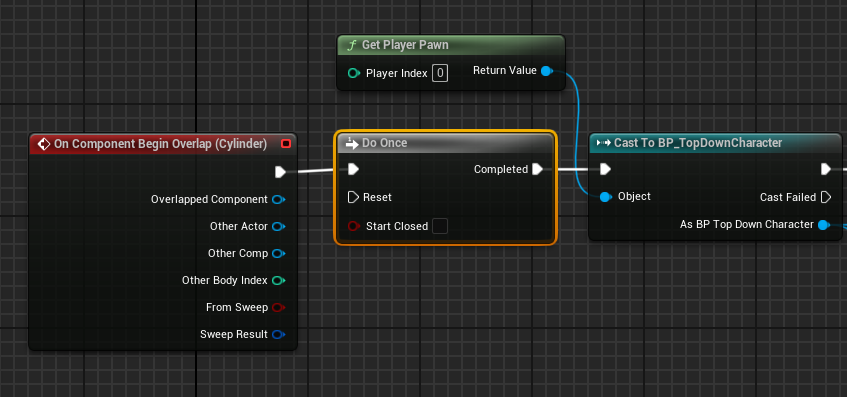Select the Do Once node title
847x397 pixels.
(385, 143)
